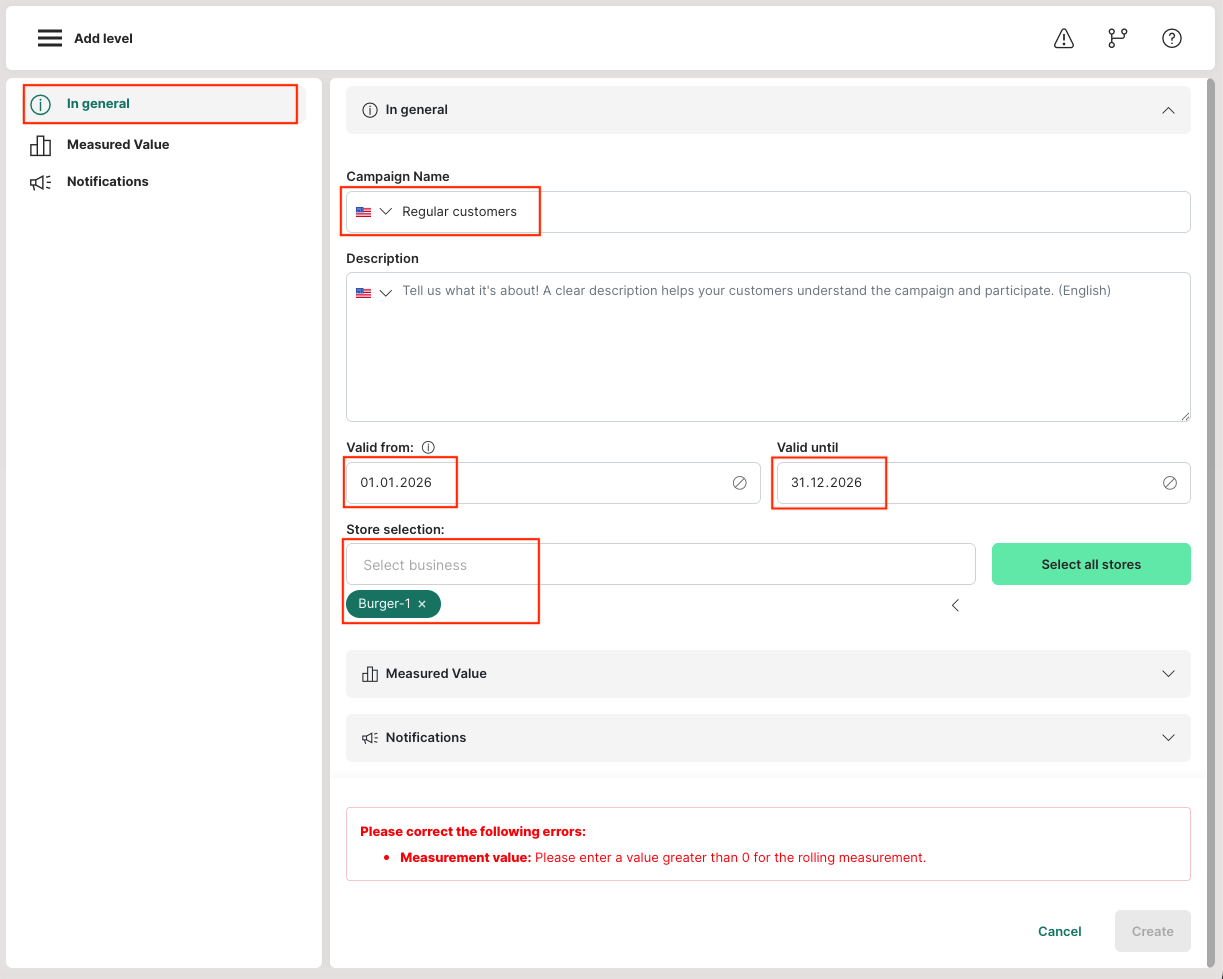This screenshot has height=979, width=1223.
Task: Expand the Notifications section
Action: pos(1168,738)
